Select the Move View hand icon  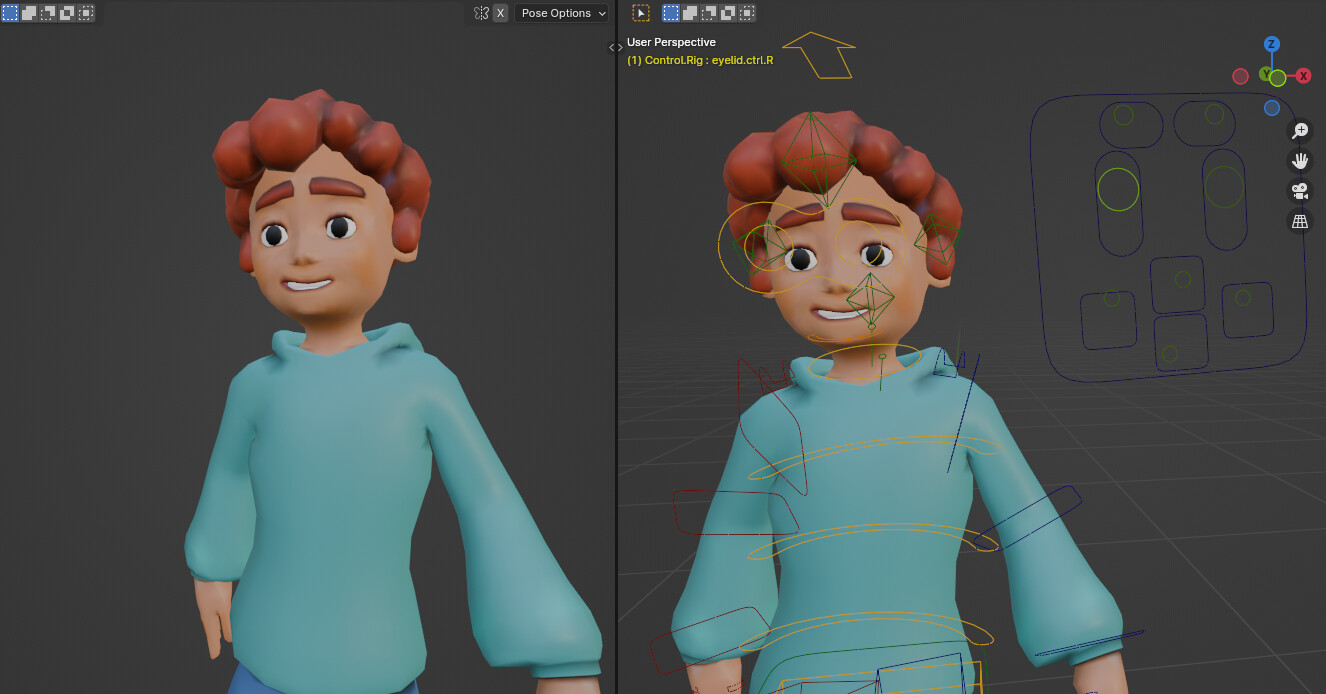[1299, 160]
